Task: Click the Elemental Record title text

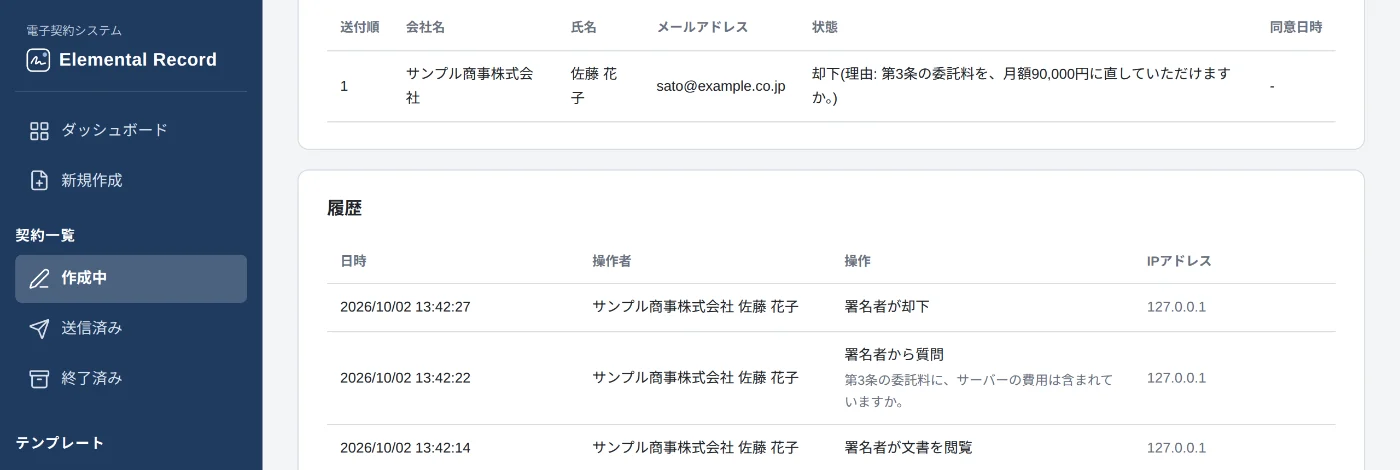Action: click(138, 60)
